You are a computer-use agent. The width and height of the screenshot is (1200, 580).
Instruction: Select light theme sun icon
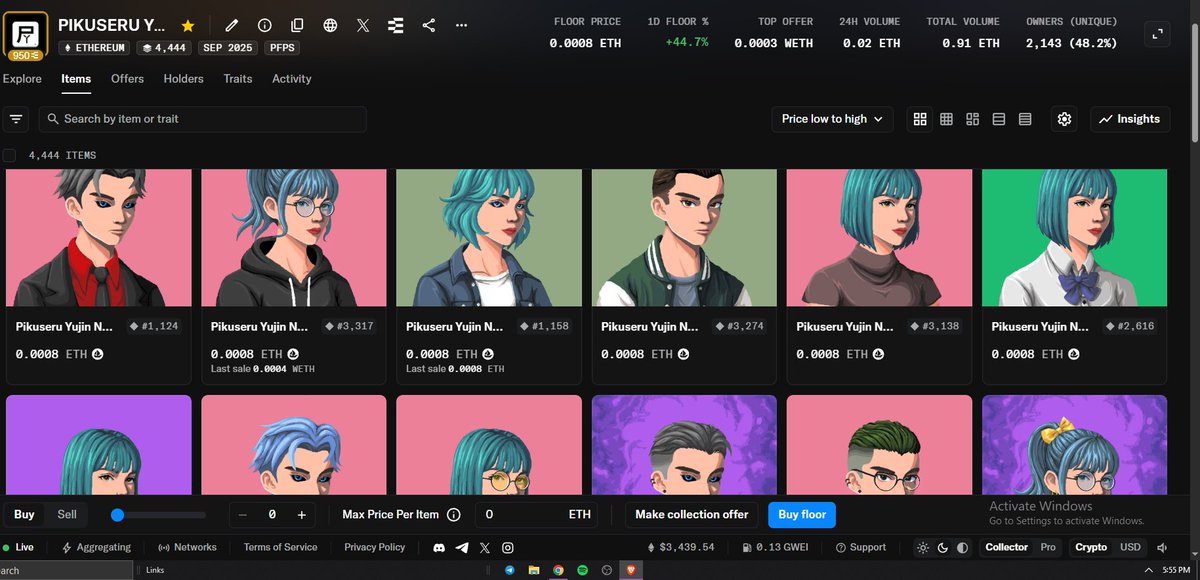tap(922, 548)
